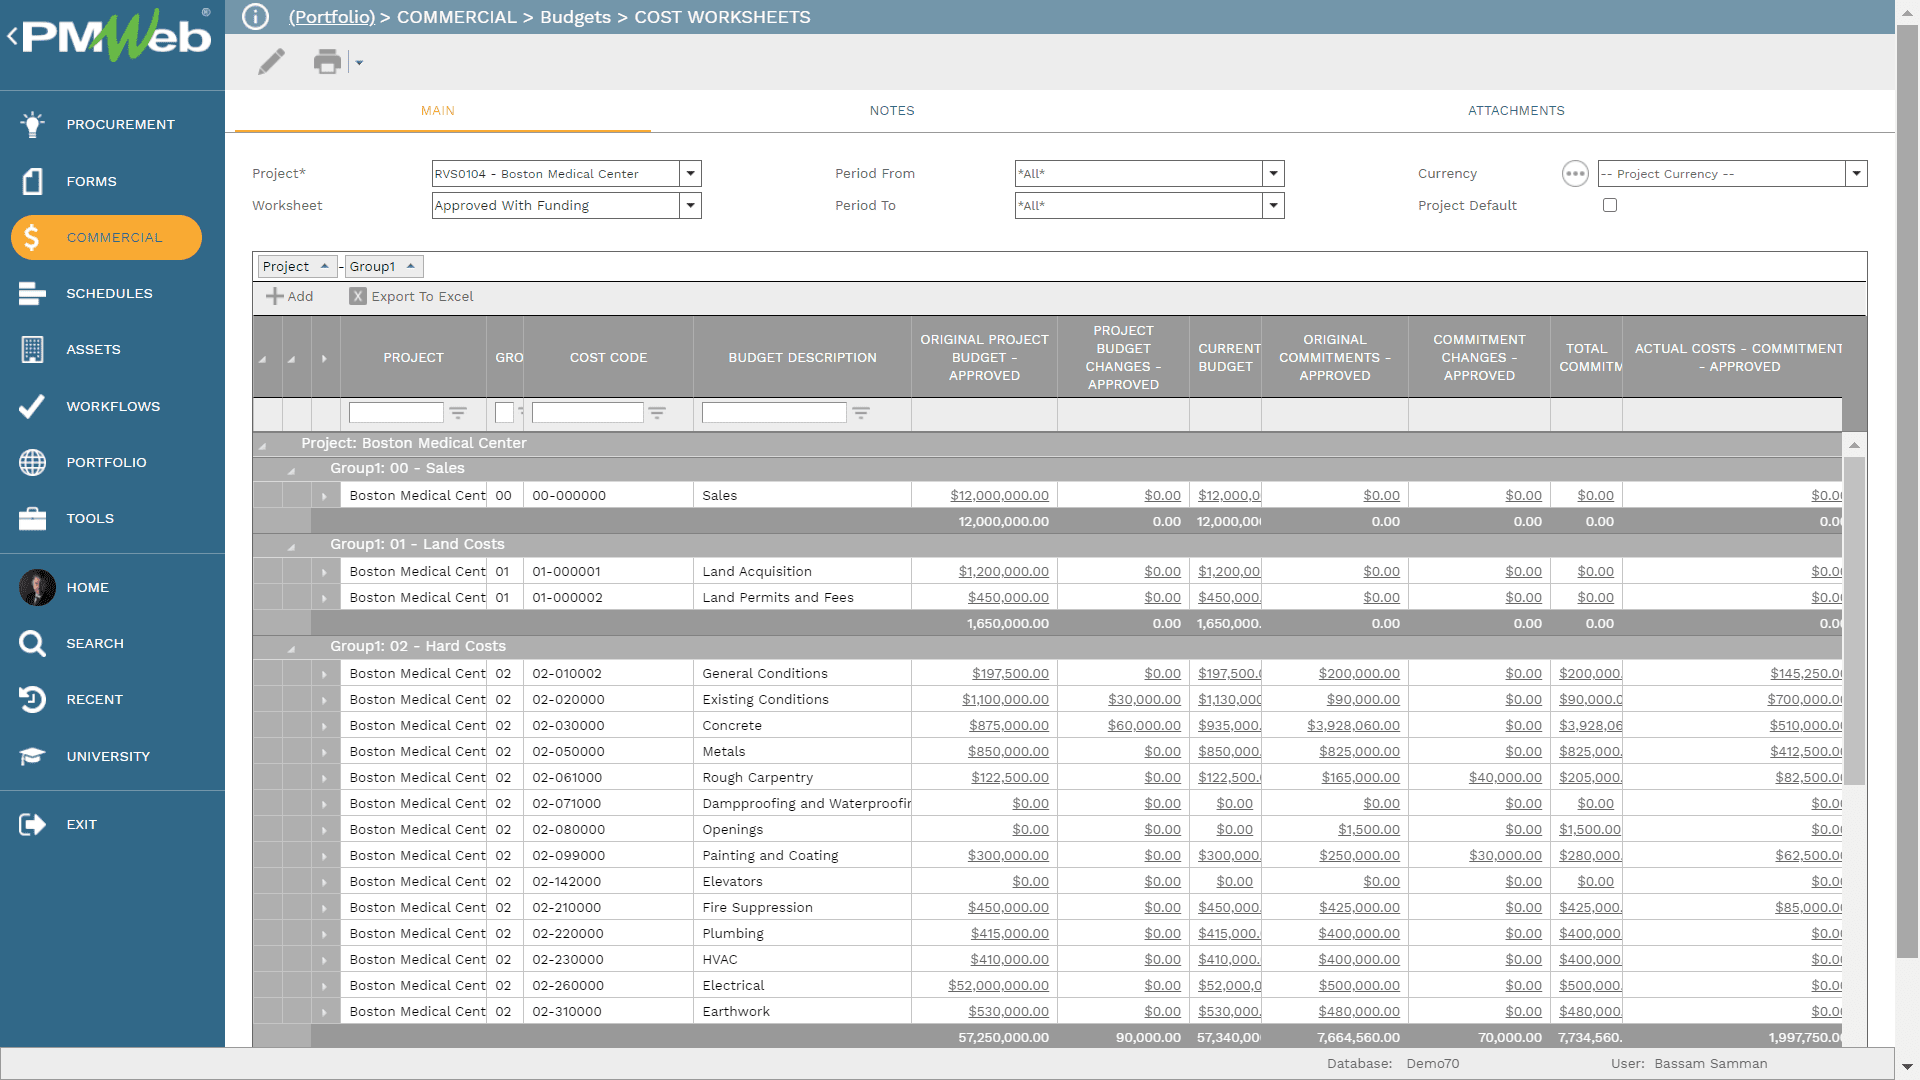Click the Project column filter input
This screenshot has height=1080, width=1920.
click(396, 412)
